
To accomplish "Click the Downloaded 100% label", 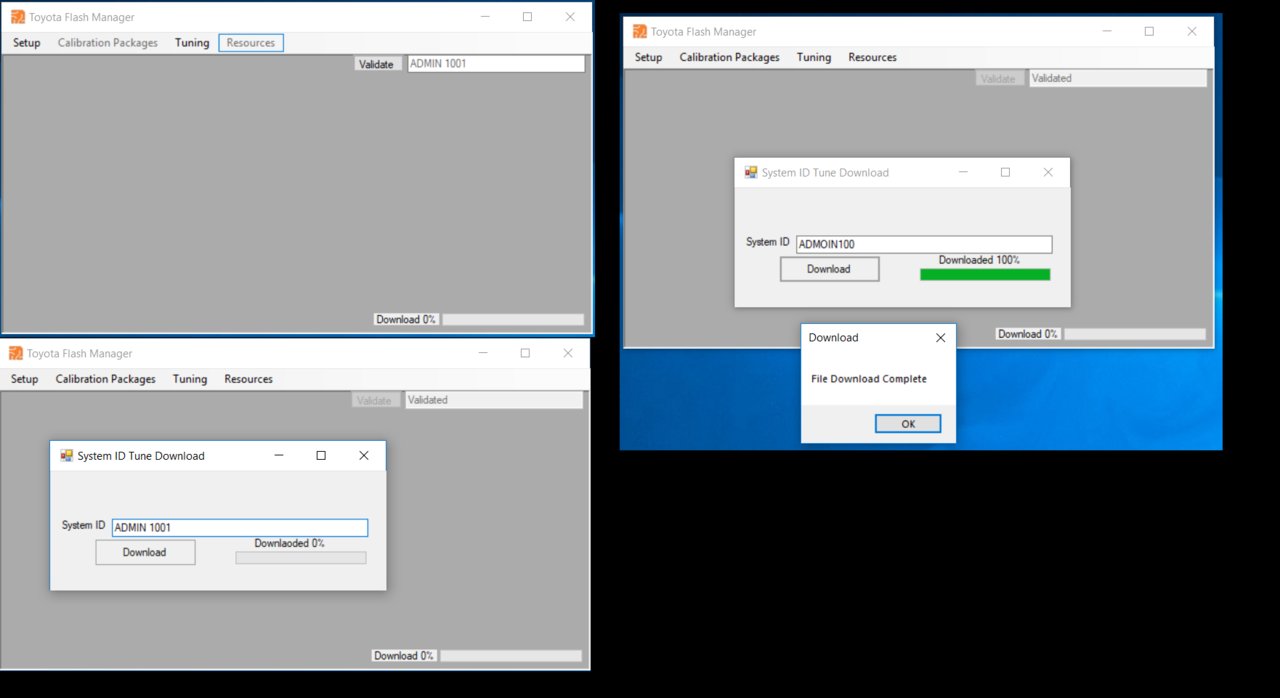I will point(979,260).
